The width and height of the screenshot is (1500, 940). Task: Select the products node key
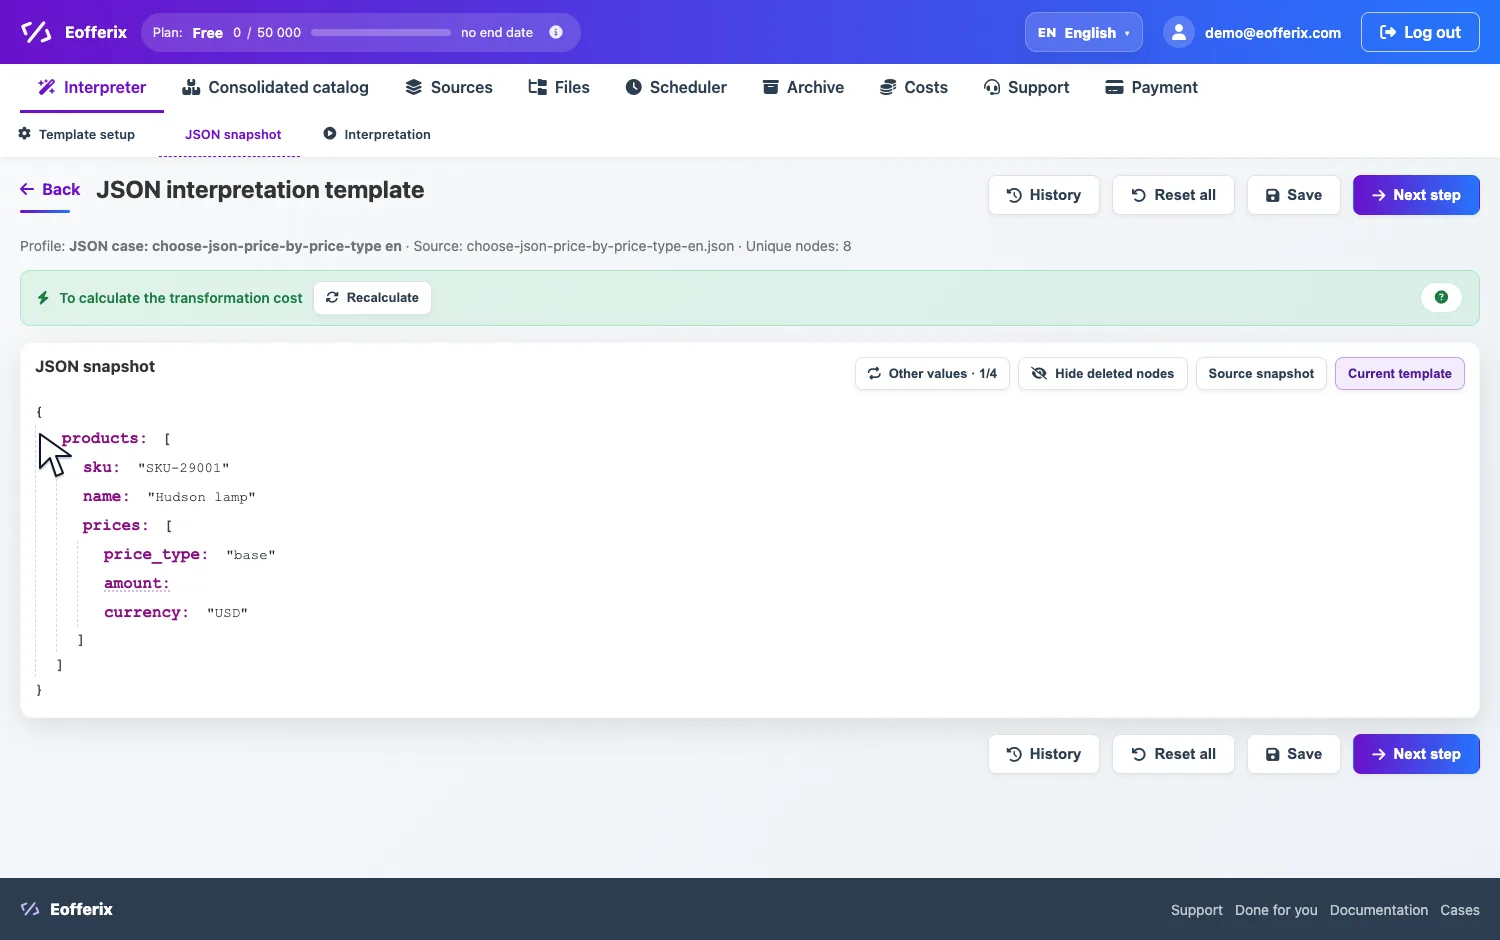tap(103, 439)
